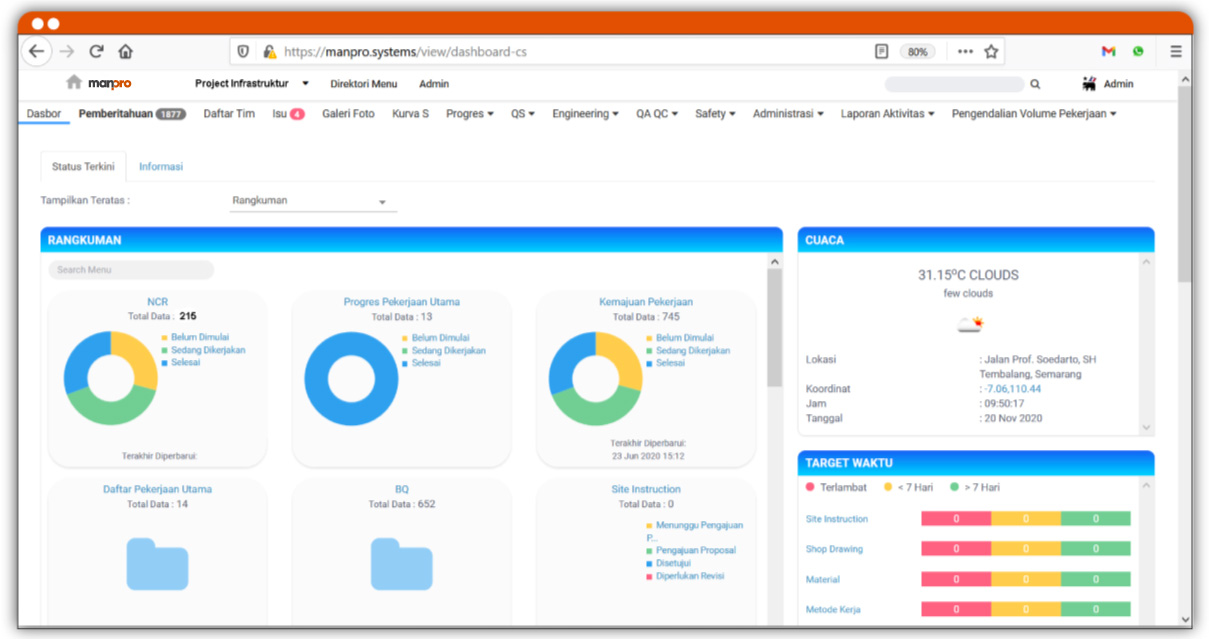The height and width of the screenshot is (639, 1209).
Task: Click the browser reload page icon
Action: point(97,51)
